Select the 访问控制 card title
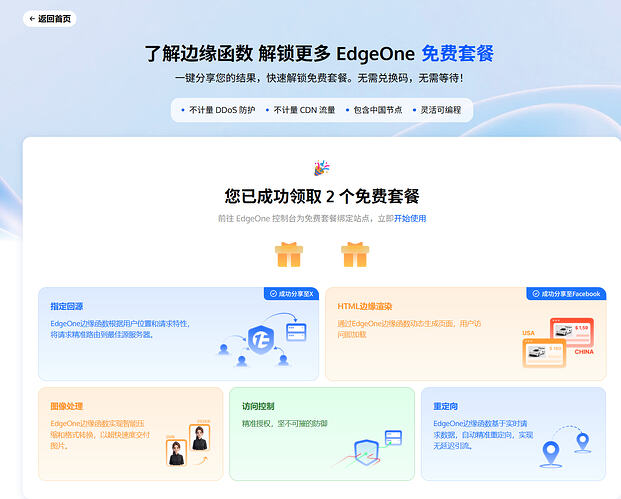The image size is (621, 499). (x=258, y=406)
